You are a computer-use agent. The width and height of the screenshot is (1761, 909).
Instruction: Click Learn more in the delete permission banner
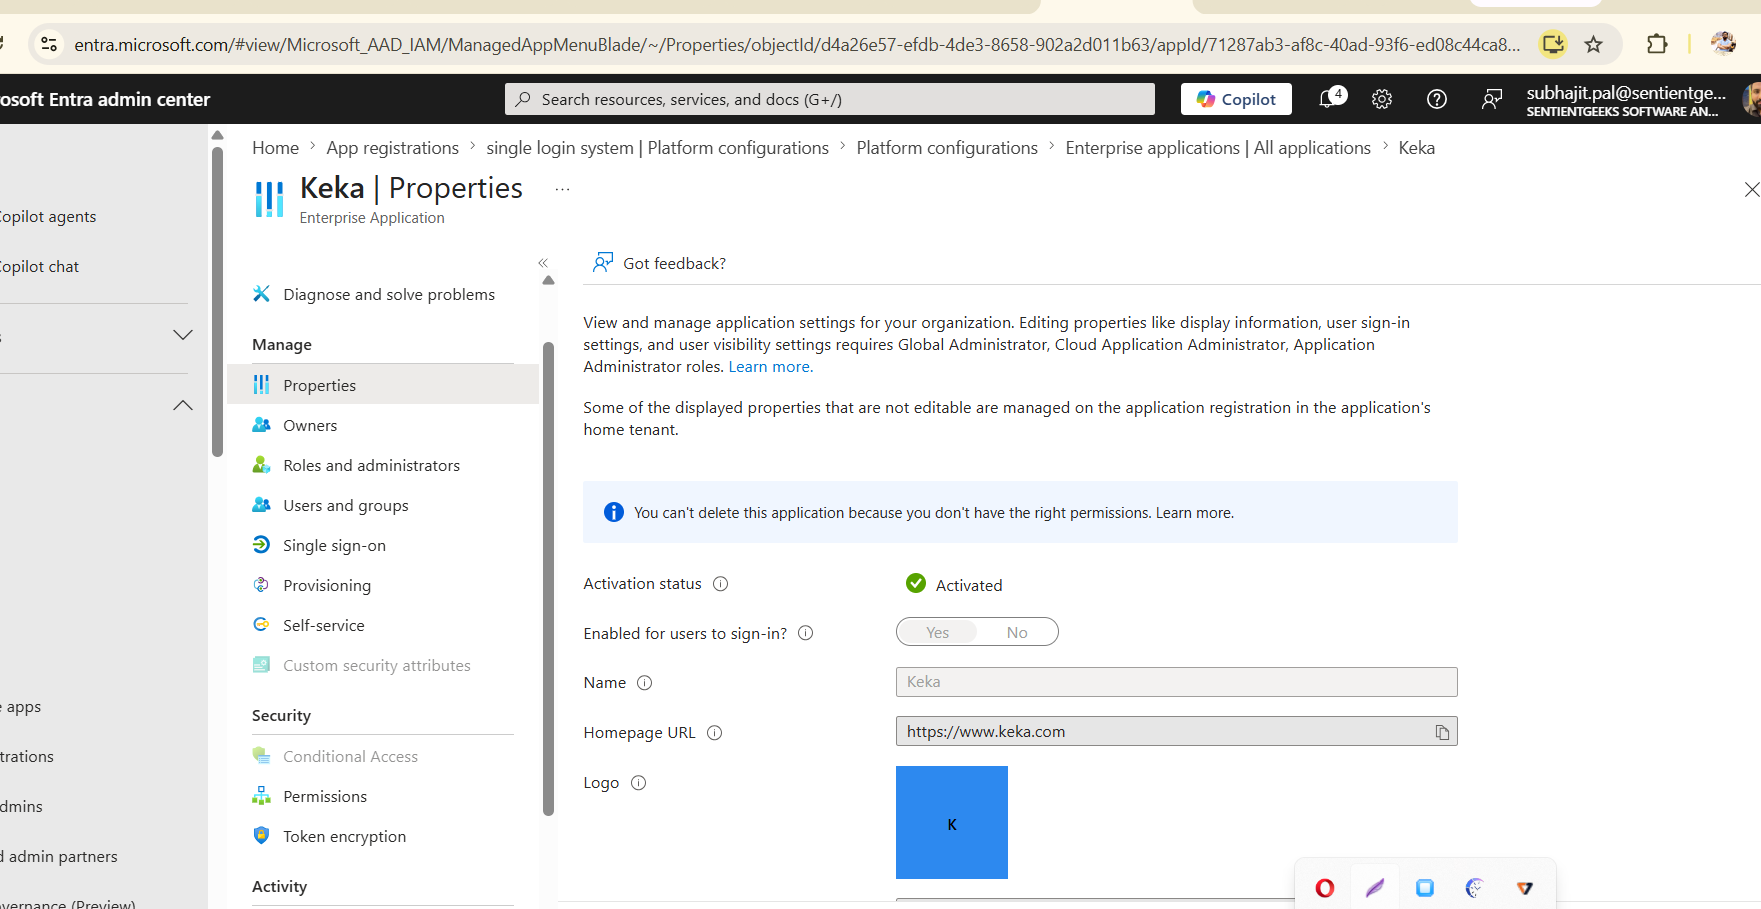pyautogui.click(x=1194, y=513)
